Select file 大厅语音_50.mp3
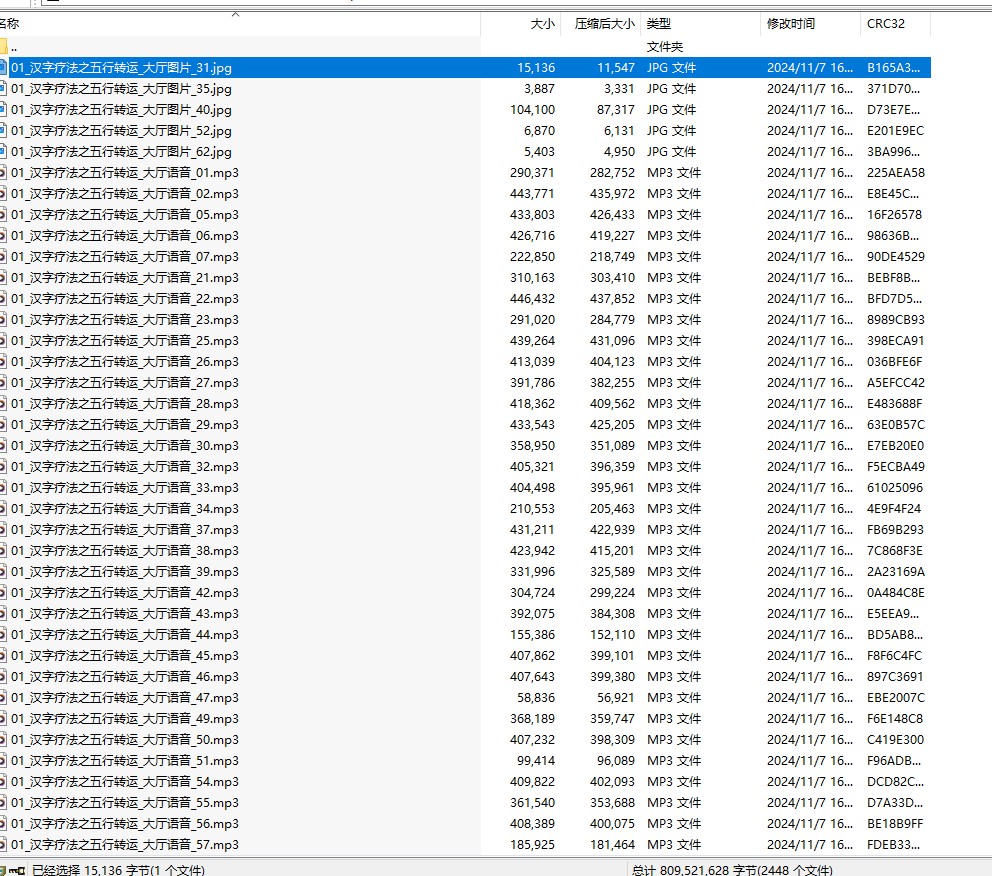This screenshot has height=876, width=992. click(125, 740)
